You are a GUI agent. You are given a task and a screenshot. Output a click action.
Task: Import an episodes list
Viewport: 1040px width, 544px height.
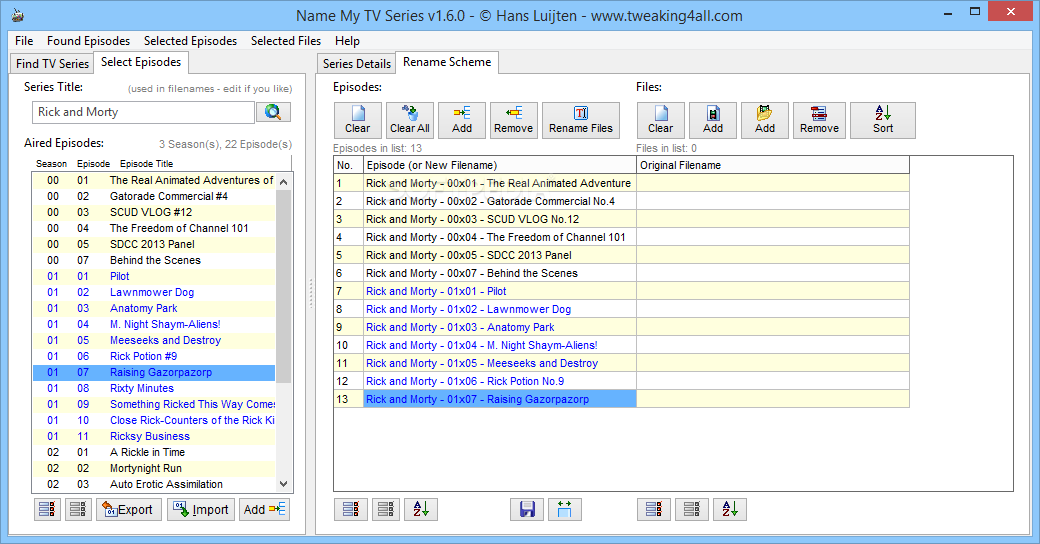tap(201, 510)
